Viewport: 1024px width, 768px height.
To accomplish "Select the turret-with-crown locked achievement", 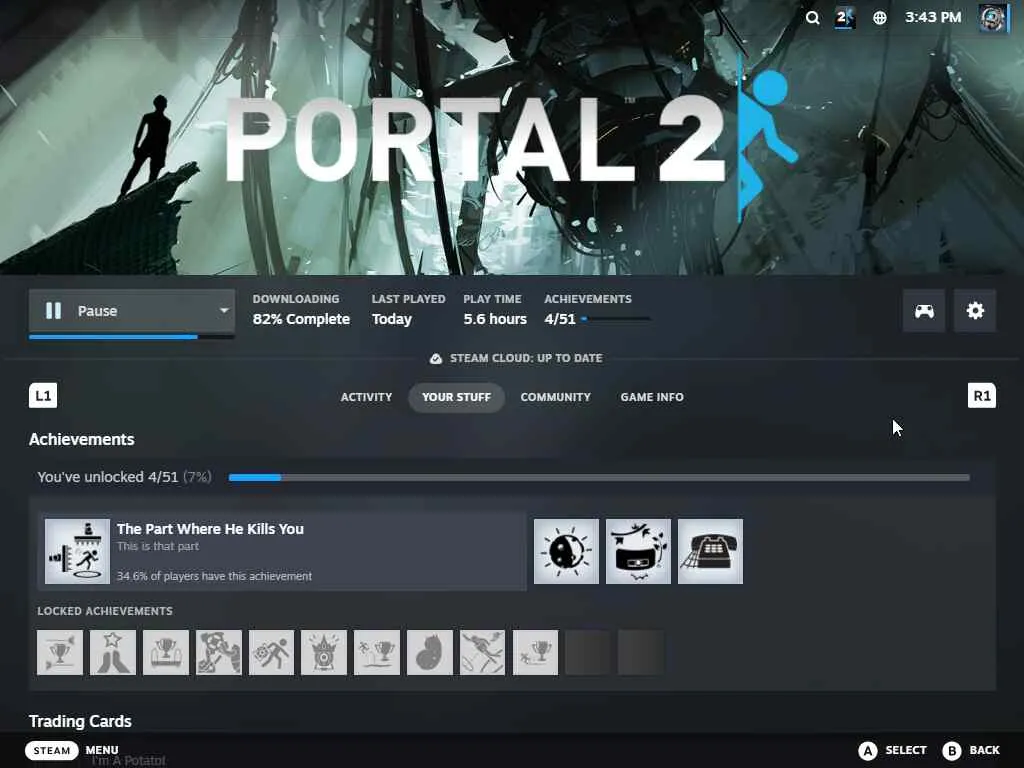I will pyautogui.click(x=324, y=652).
